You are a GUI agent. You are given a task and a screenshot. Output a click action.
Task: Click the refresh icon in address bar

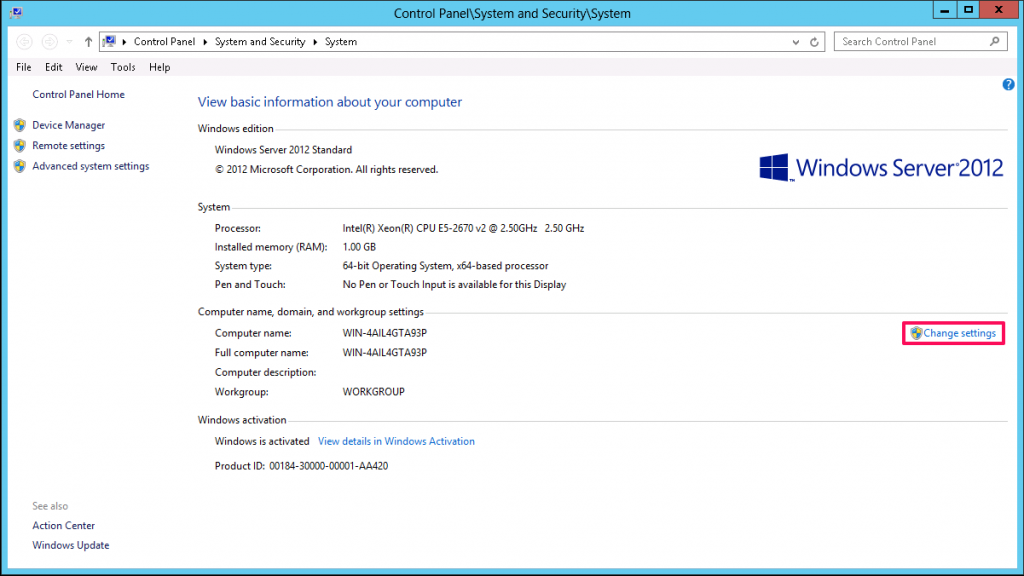(814, 42)
